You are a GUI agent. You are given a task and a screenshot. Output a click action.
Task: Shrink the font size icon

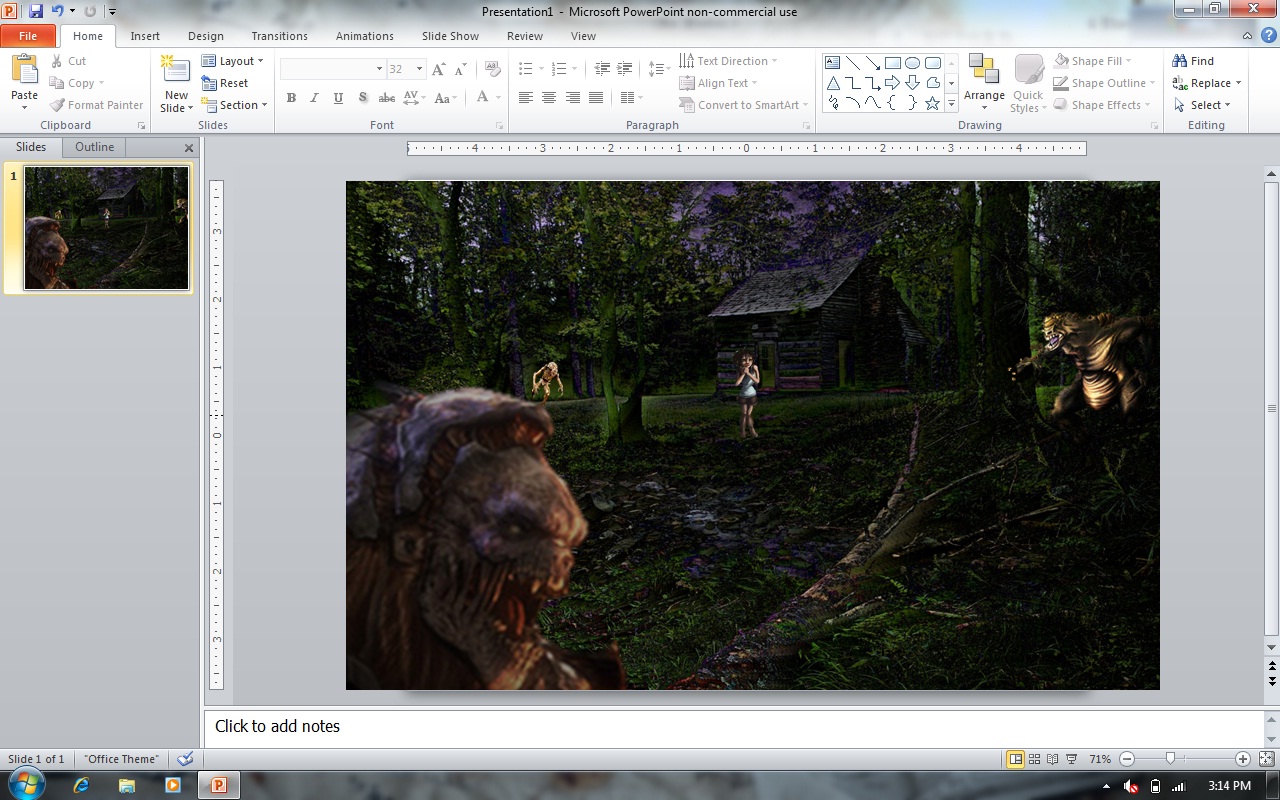pos(460,69)
